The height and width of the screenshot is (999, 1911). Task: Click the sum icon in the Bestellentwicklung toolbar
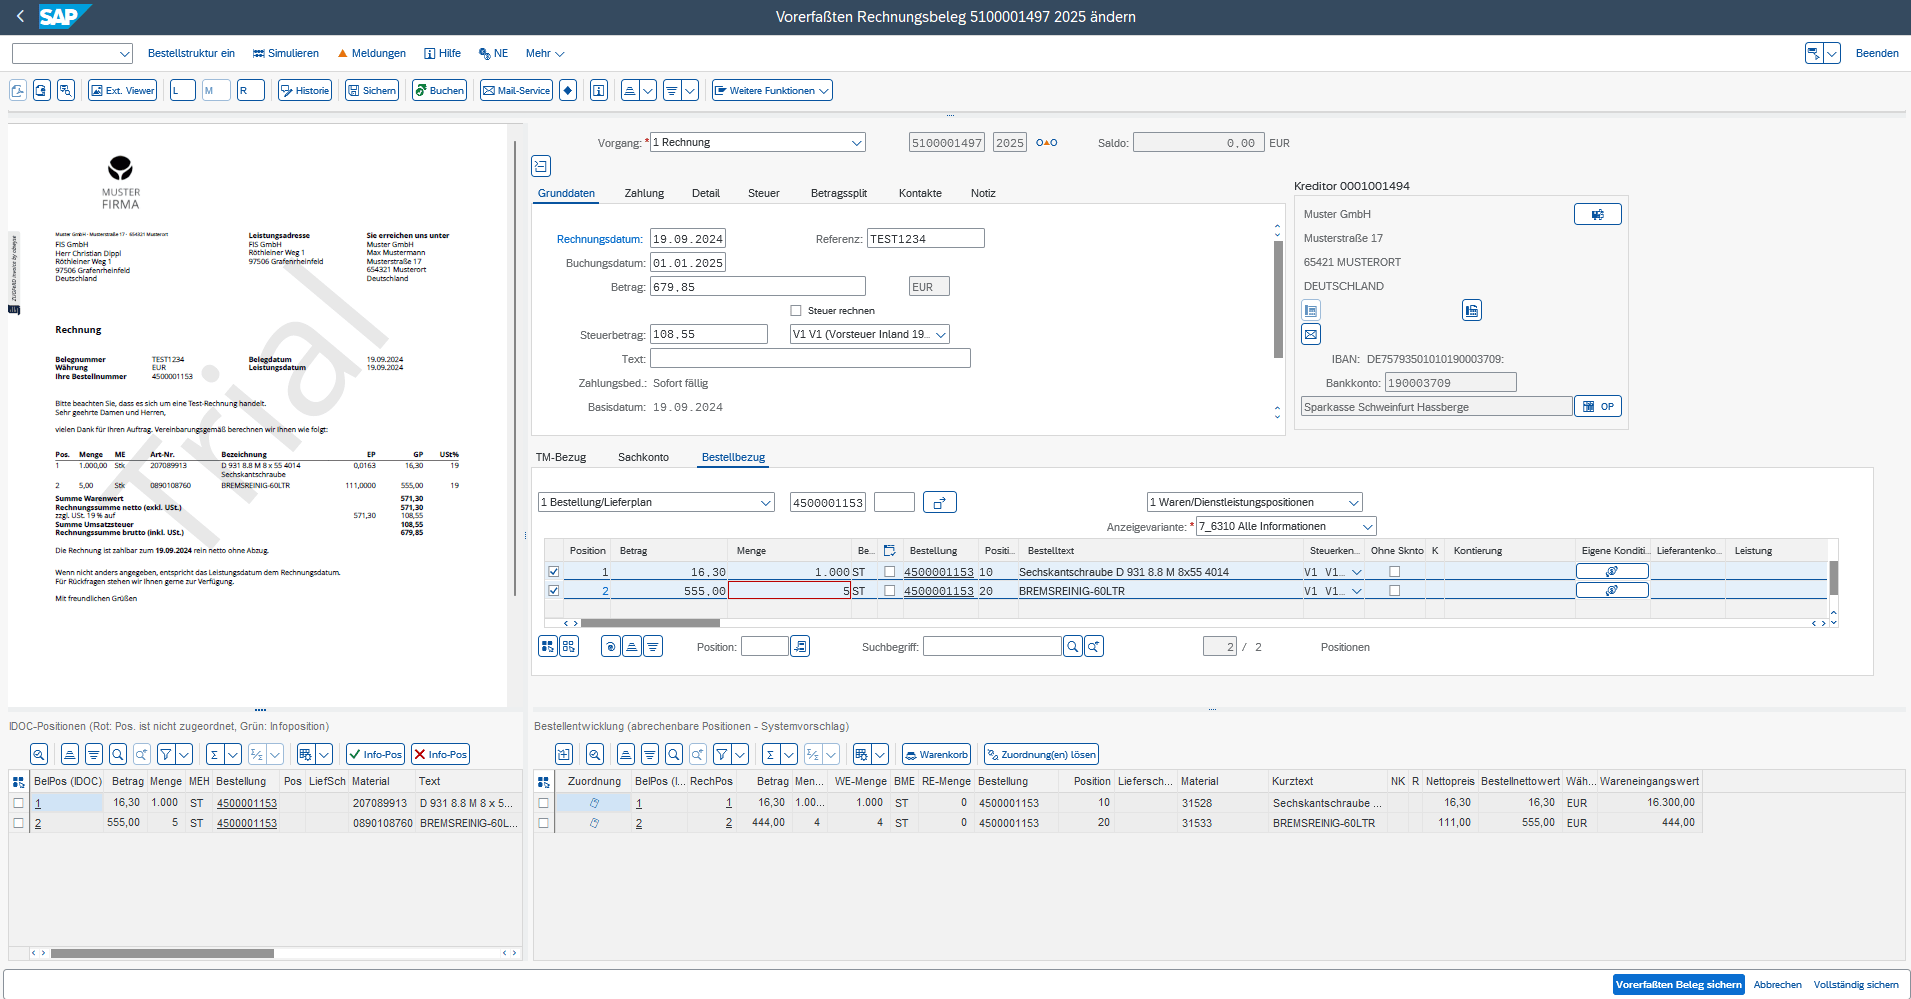pyautogui.click(x=770, y=754)
